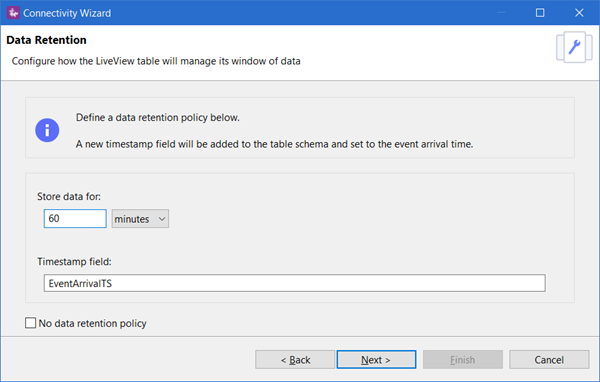
Task: Click the chevron arrow of the minutes combo box
Action: [x=162, y=219]
